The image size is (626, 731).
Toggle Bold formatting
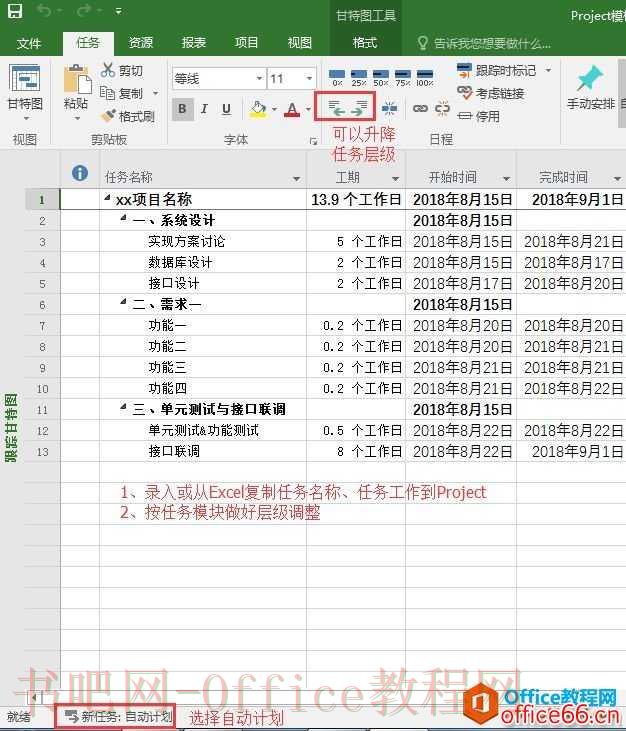coord(182,109)
